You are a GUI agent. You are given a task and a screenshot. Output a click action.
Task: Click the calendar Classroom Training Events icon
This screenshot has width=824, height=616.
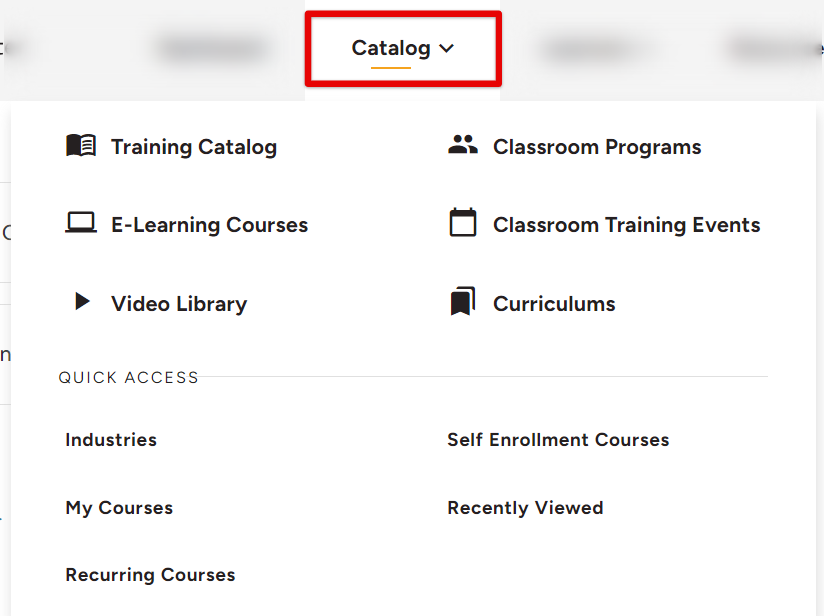(463, 223)
